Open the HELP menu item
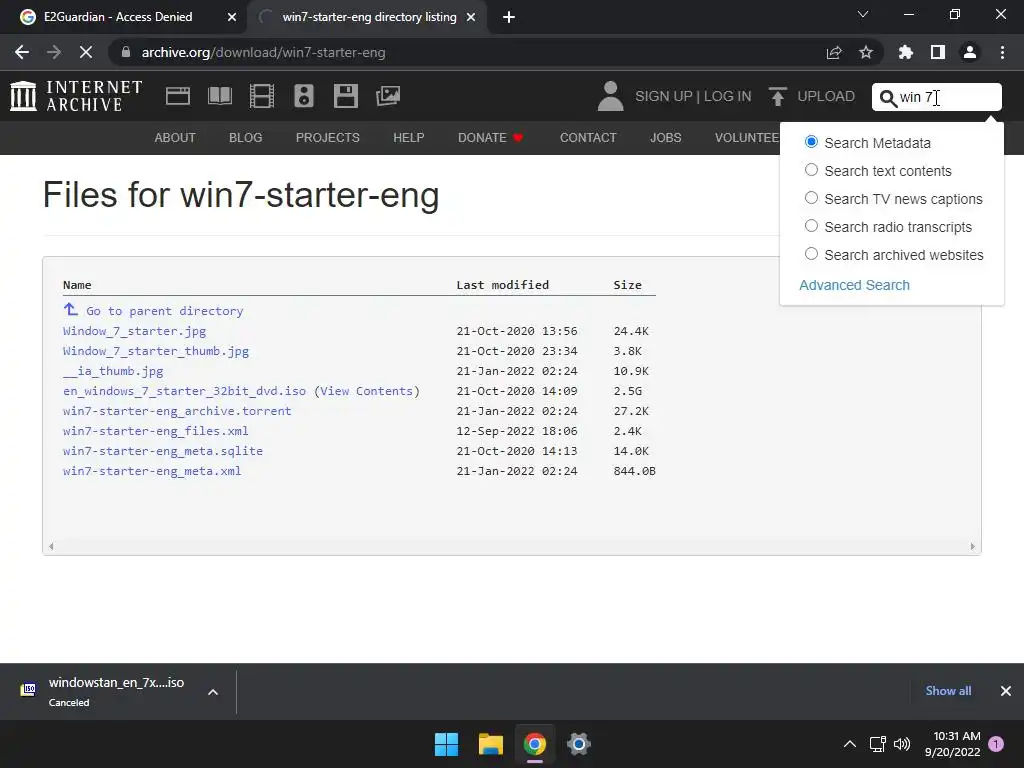 [409, 138]
